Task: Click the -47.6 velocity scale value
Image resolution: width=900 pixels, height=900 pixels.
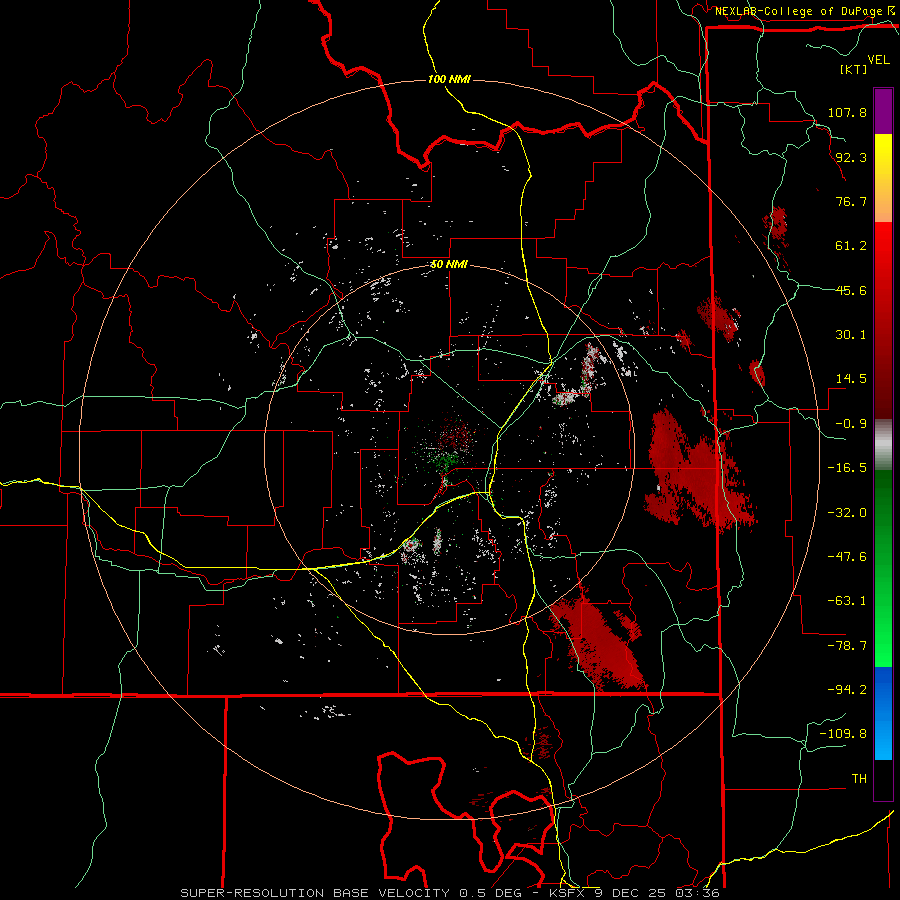Action: [847, 557]
